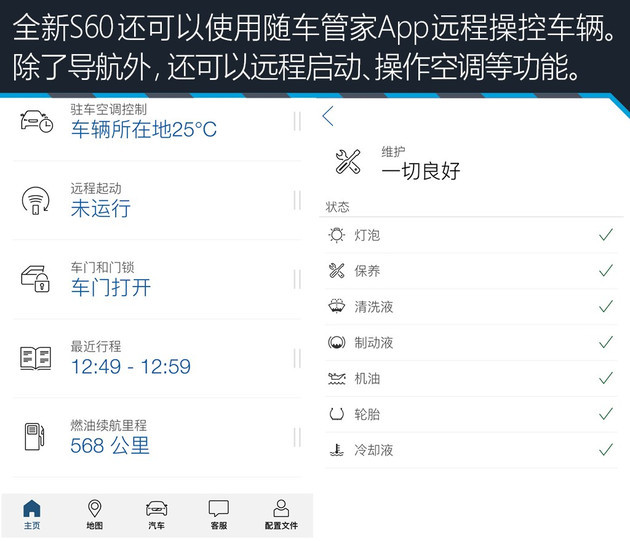Grab the handle on 驻车空调控制 row

click(x=297, y=121)
